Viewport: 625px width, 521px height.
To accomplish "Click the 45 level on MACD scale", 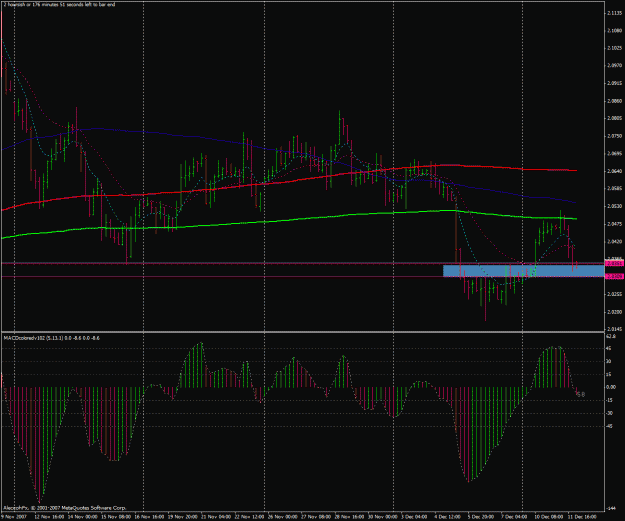I will pos(609,348).
